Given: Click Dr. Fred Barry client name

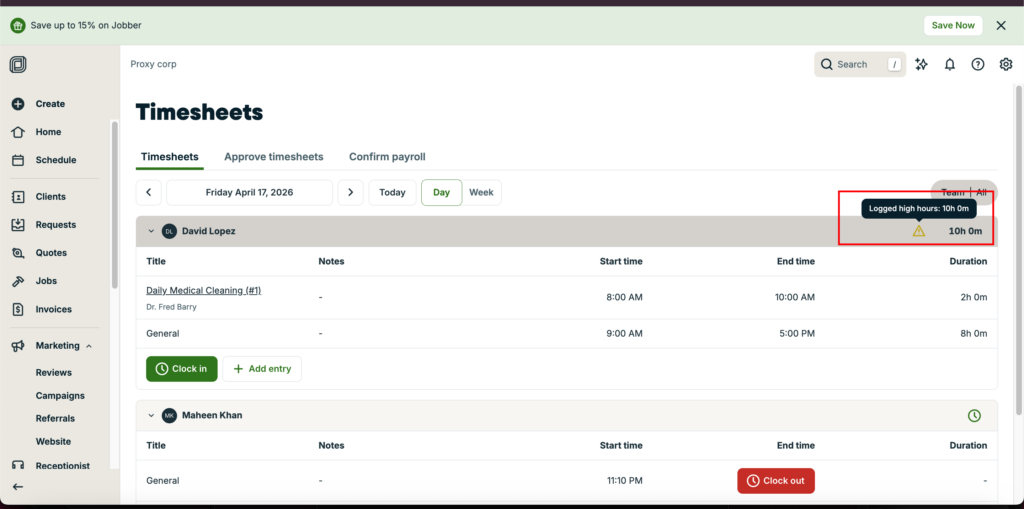Looking at the screenshot, I should 171,306.
